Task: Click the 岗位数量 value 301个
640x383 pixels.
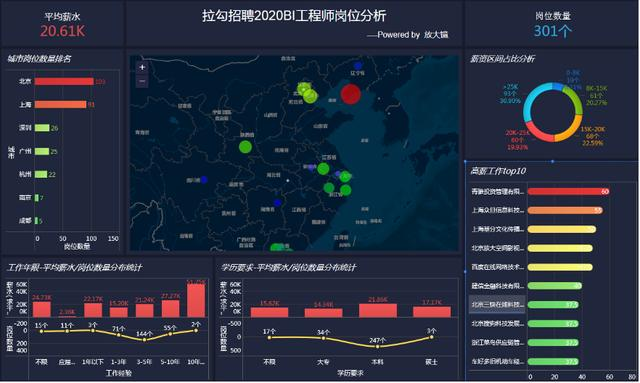Action: coord(553,31)
